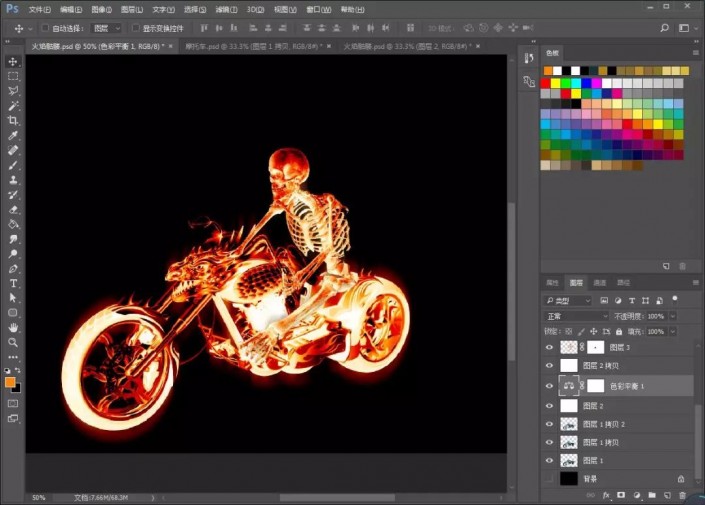
Task: Show the 背景 layer visibility box
Action: (549, 479)
